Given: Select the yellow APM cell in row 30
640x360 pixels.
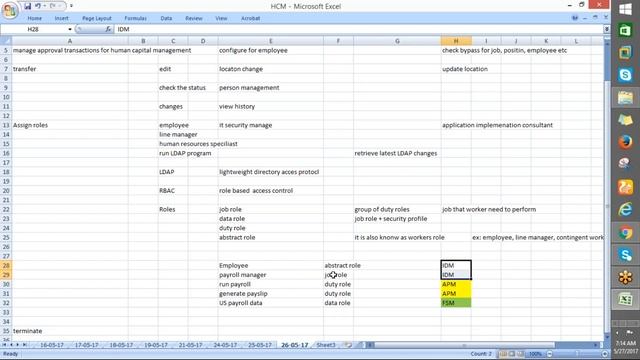Looking at the screenshot, I should [456, 284].
